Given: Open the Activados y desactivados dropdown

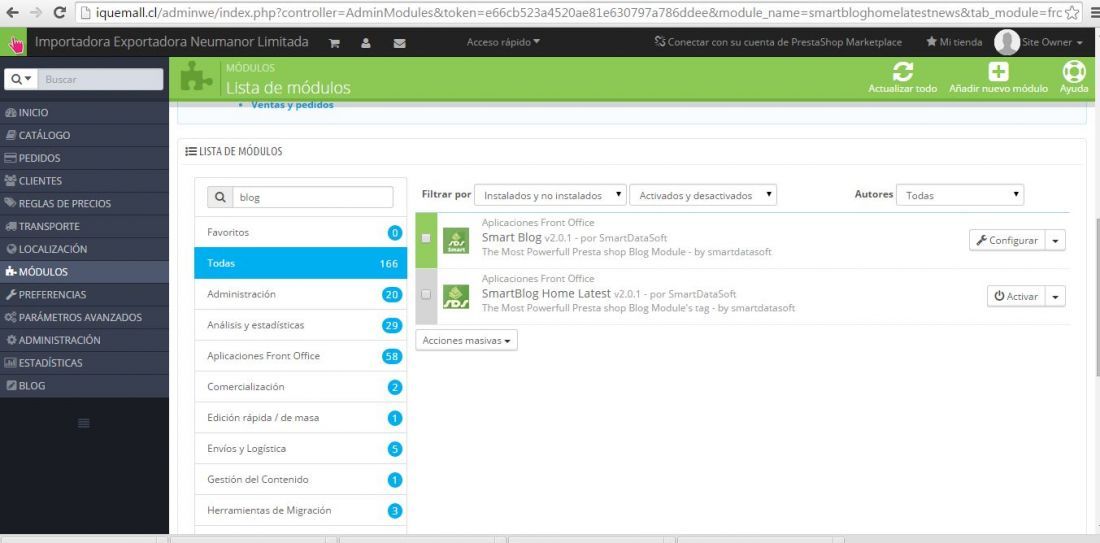Looking at the screenshot, I should click(703, 195).
